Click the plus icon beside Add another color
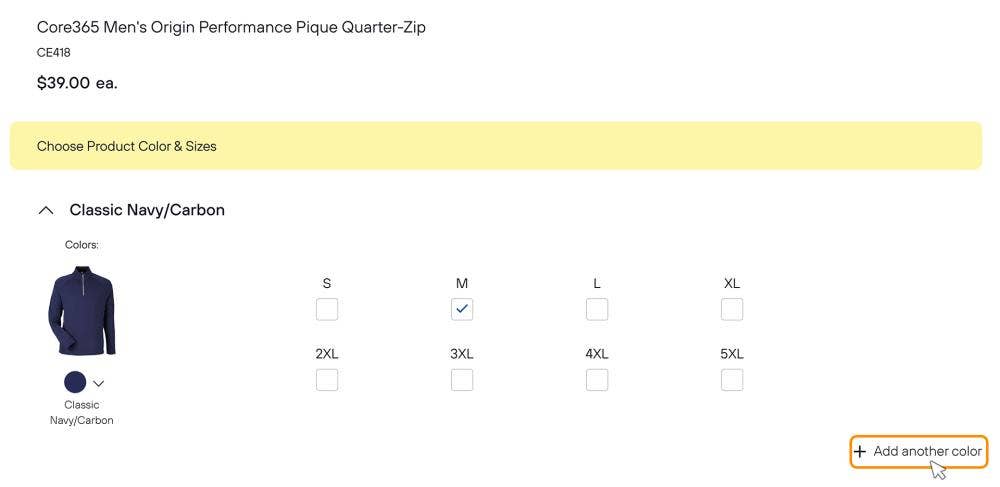 (x=860, y=452)
